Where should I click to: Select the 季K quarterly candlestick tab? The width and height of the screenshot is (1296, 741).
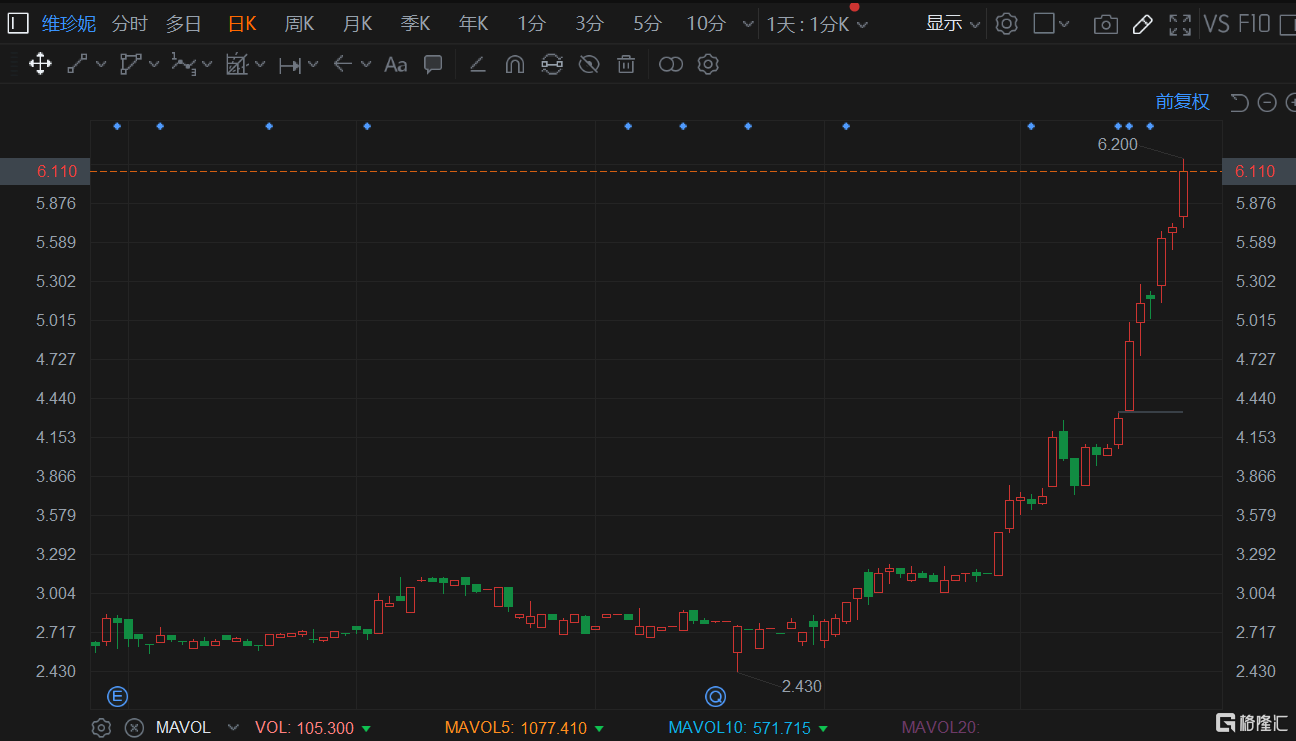click(x=416, y=24)
